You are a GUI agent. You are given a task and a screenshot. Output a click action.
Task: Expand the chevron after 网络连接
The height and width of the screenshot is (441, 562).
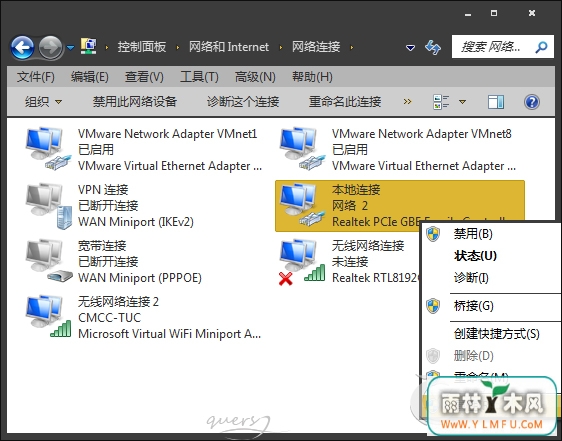tap(352, 47)
